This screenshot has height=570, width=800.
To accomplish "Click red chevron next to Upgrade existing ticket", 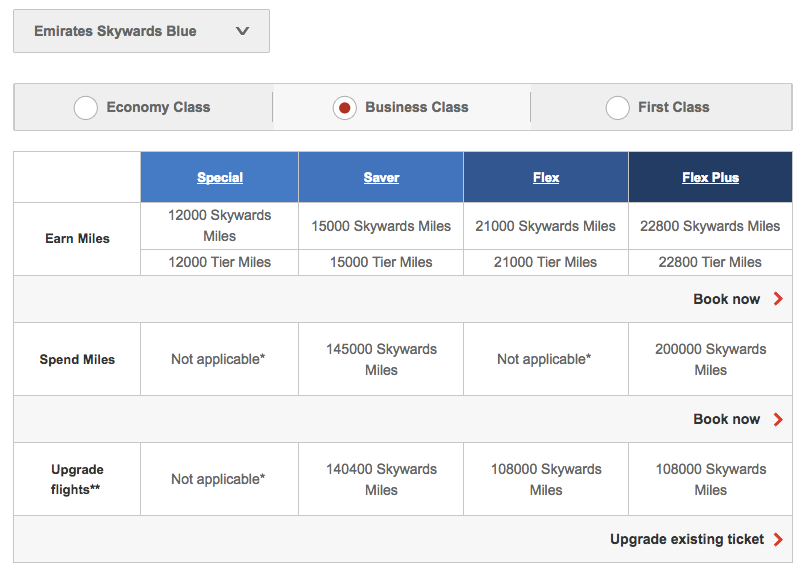I will (778, 539).
